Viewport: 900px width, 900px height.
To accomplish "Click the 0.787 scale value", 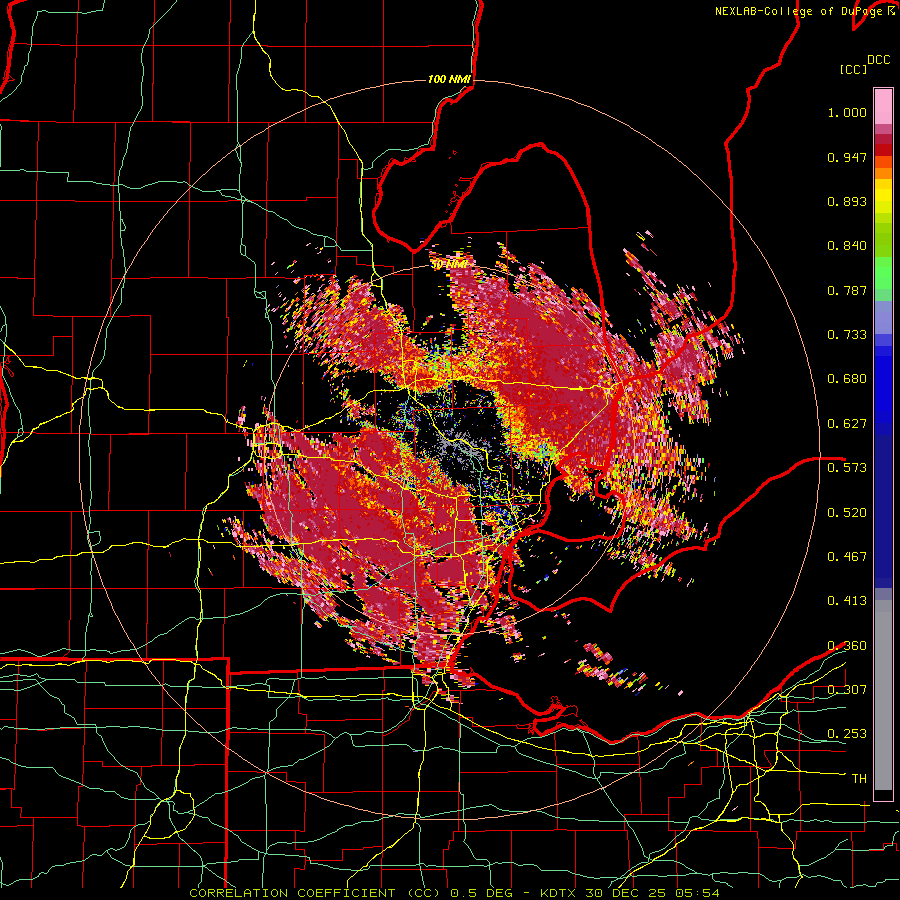I will tap(847, 290).
